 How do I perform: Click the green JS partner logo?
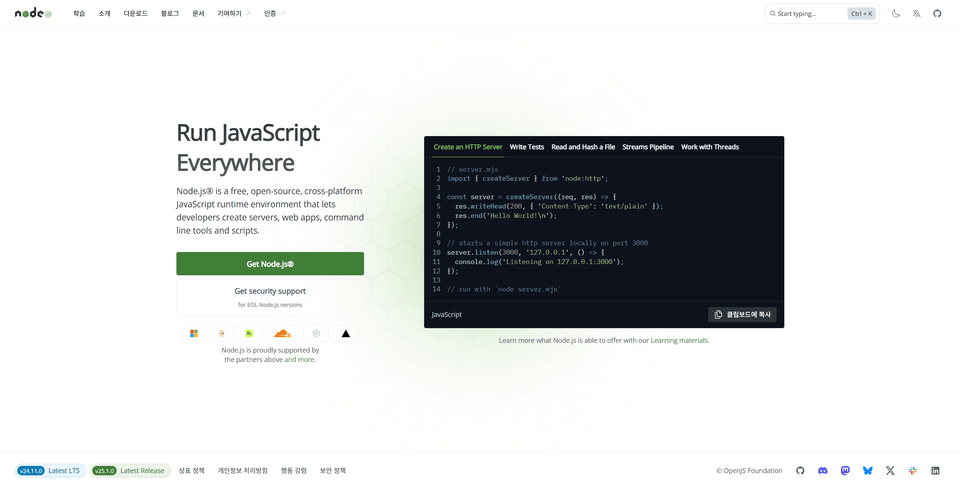(x=249, y=333)
